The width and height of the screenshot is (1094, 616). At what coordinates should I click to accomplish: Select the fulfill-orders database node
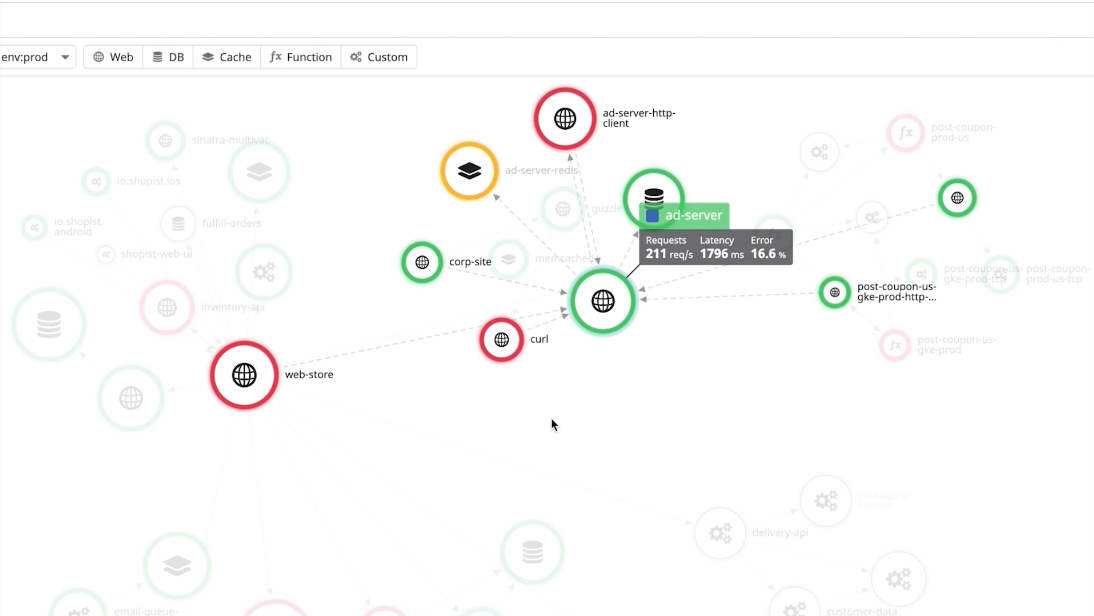(178, 224)
